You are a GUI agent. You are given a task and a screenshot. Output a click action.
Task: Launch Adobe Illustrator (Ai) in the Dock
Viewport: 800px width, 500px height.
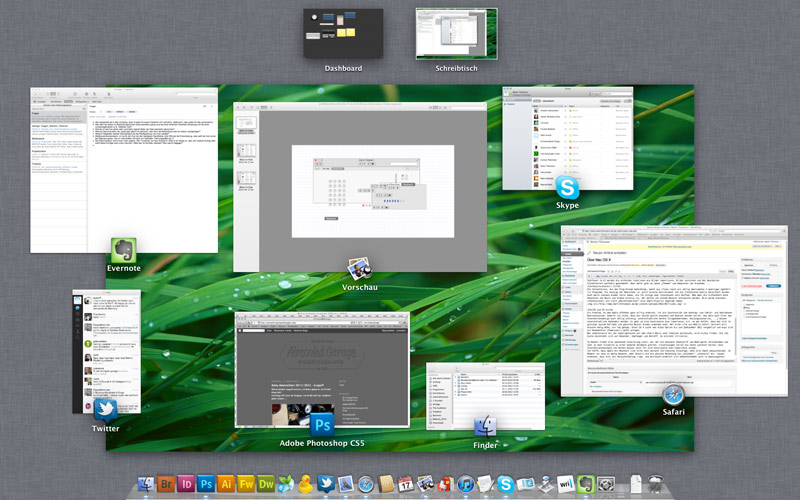tap(226, 484)
